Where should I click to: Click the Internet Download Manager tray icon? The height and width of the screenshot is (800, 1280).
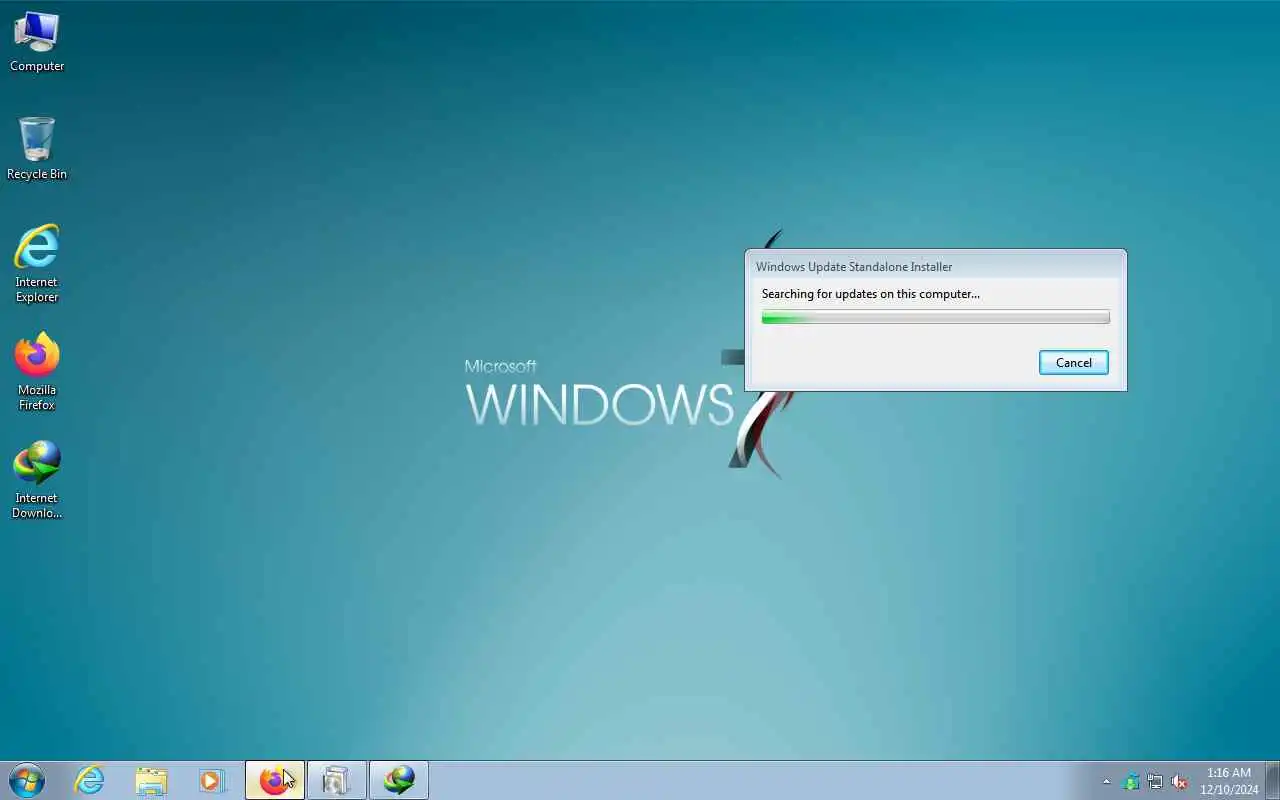point(1131,781)
